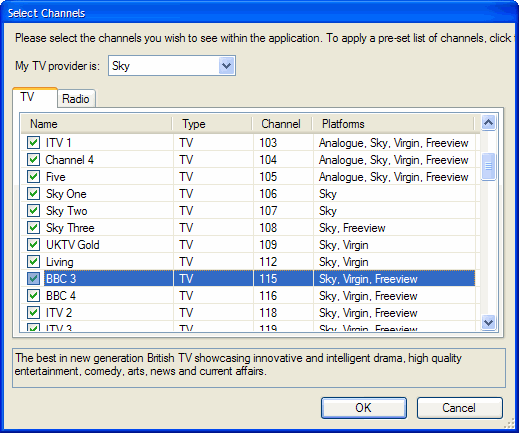
Task: Select the ITV 1 row name
Action: click(59, 143)
